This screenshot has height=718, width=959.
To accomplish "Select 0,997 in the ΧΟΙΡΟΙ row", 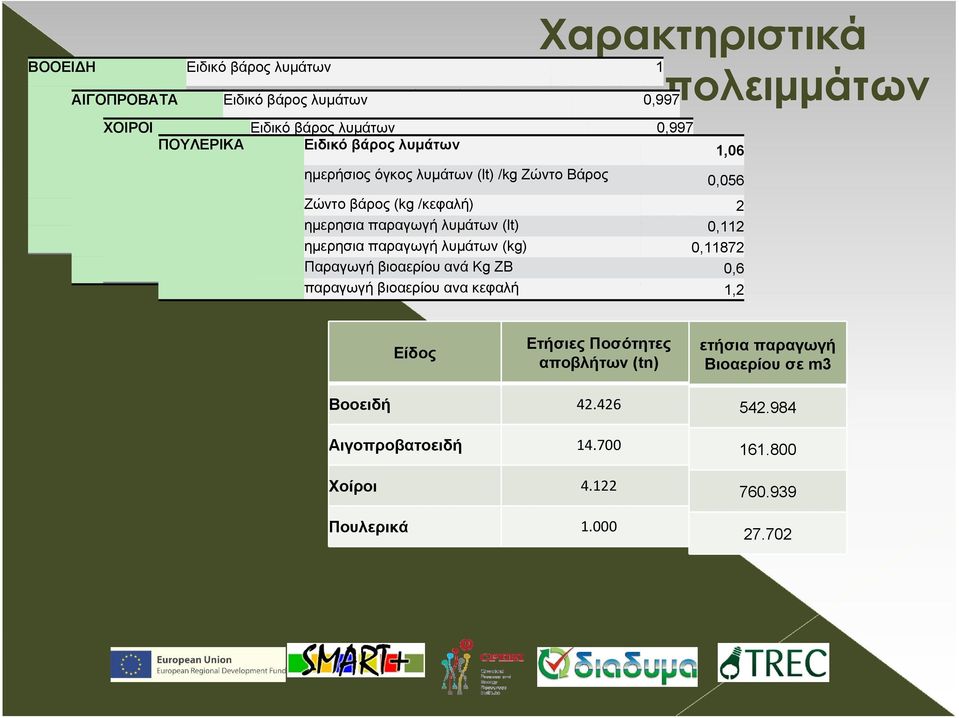I will click(x=675, y=127).
